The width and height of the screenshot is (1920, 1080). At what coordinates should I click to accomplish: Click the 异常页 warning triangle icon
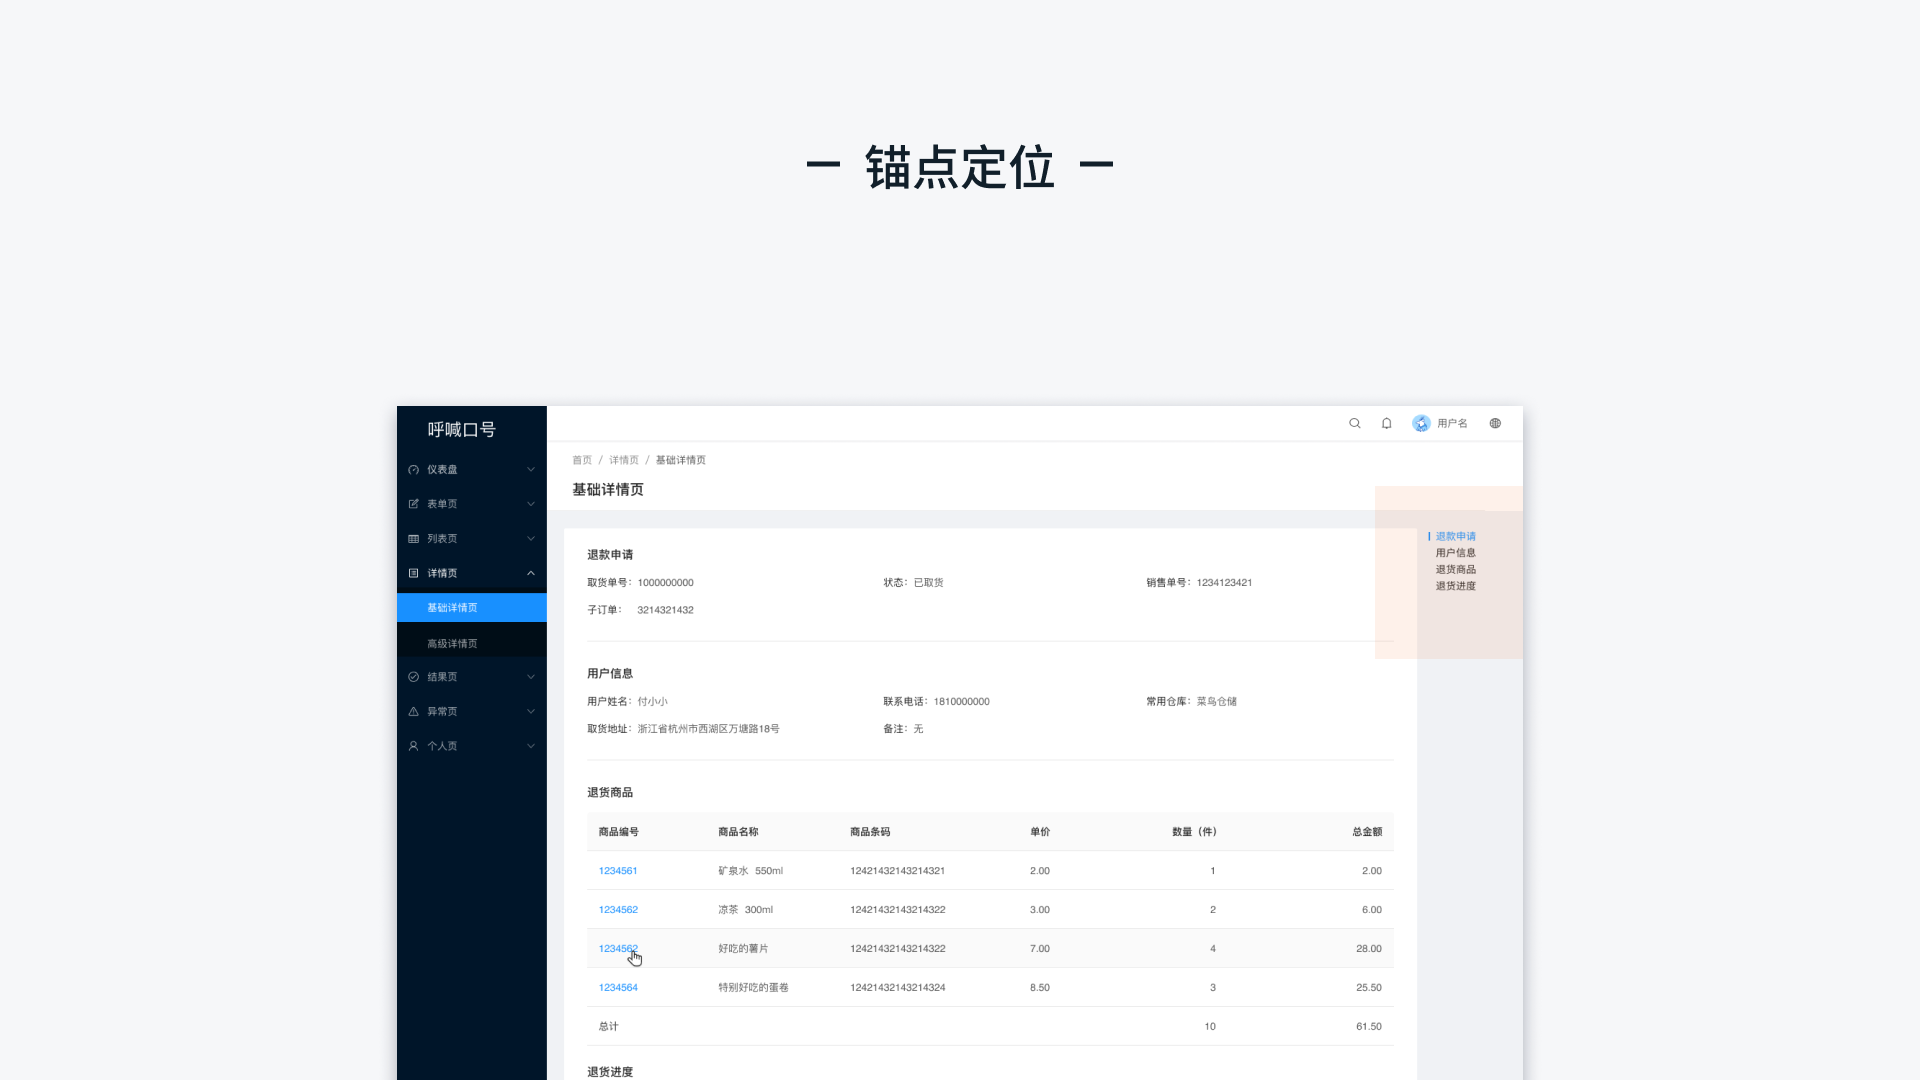pyautogui.click(x=413, y=712)
